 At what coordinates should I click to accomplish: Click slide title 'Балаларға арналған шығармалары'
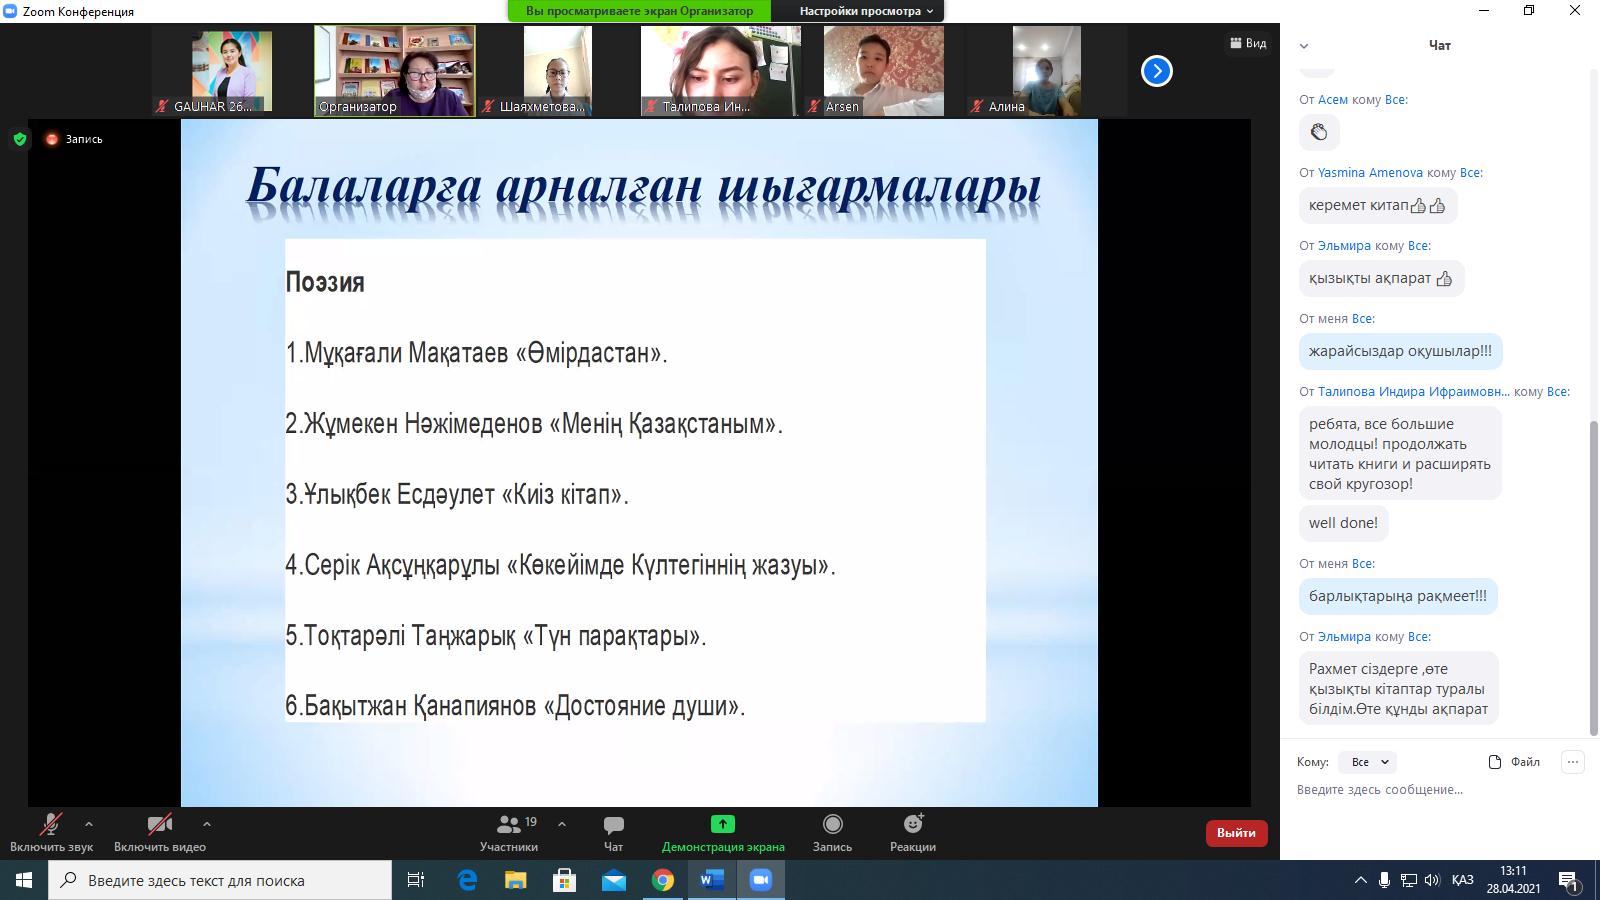(644, 186)
